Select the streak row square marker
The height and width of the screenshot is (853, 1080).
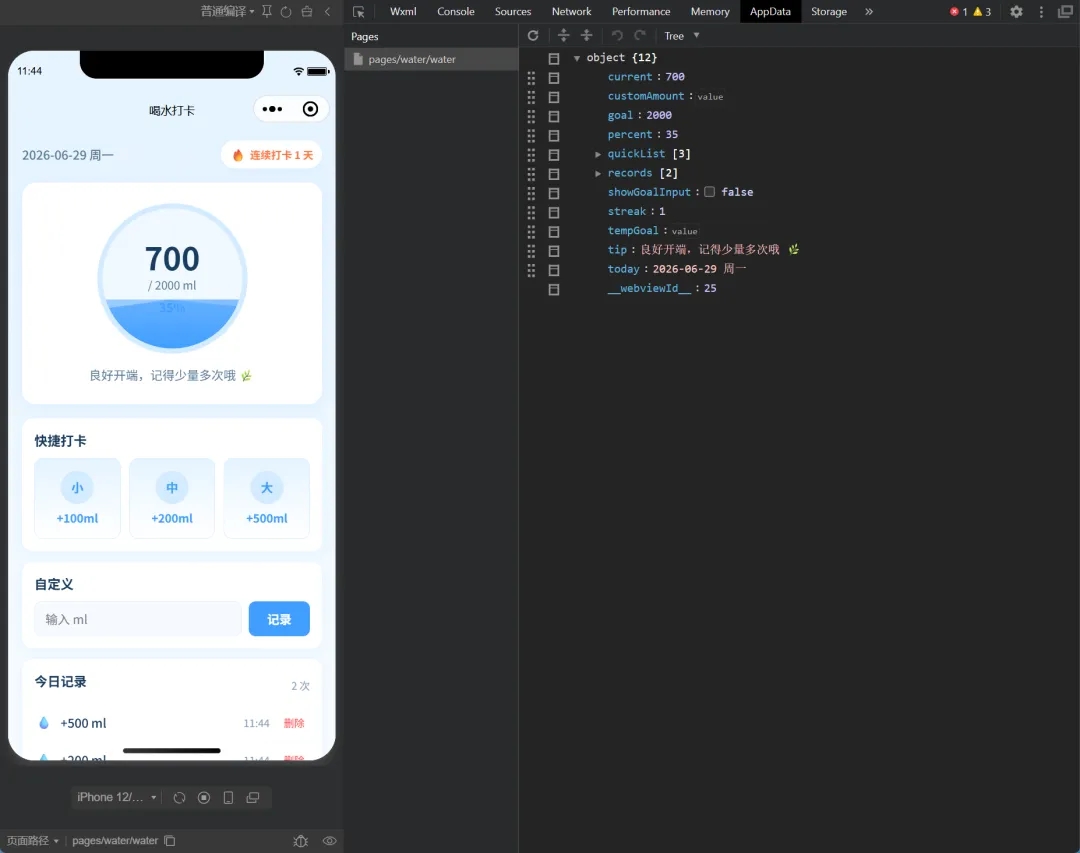click(554, 212)
